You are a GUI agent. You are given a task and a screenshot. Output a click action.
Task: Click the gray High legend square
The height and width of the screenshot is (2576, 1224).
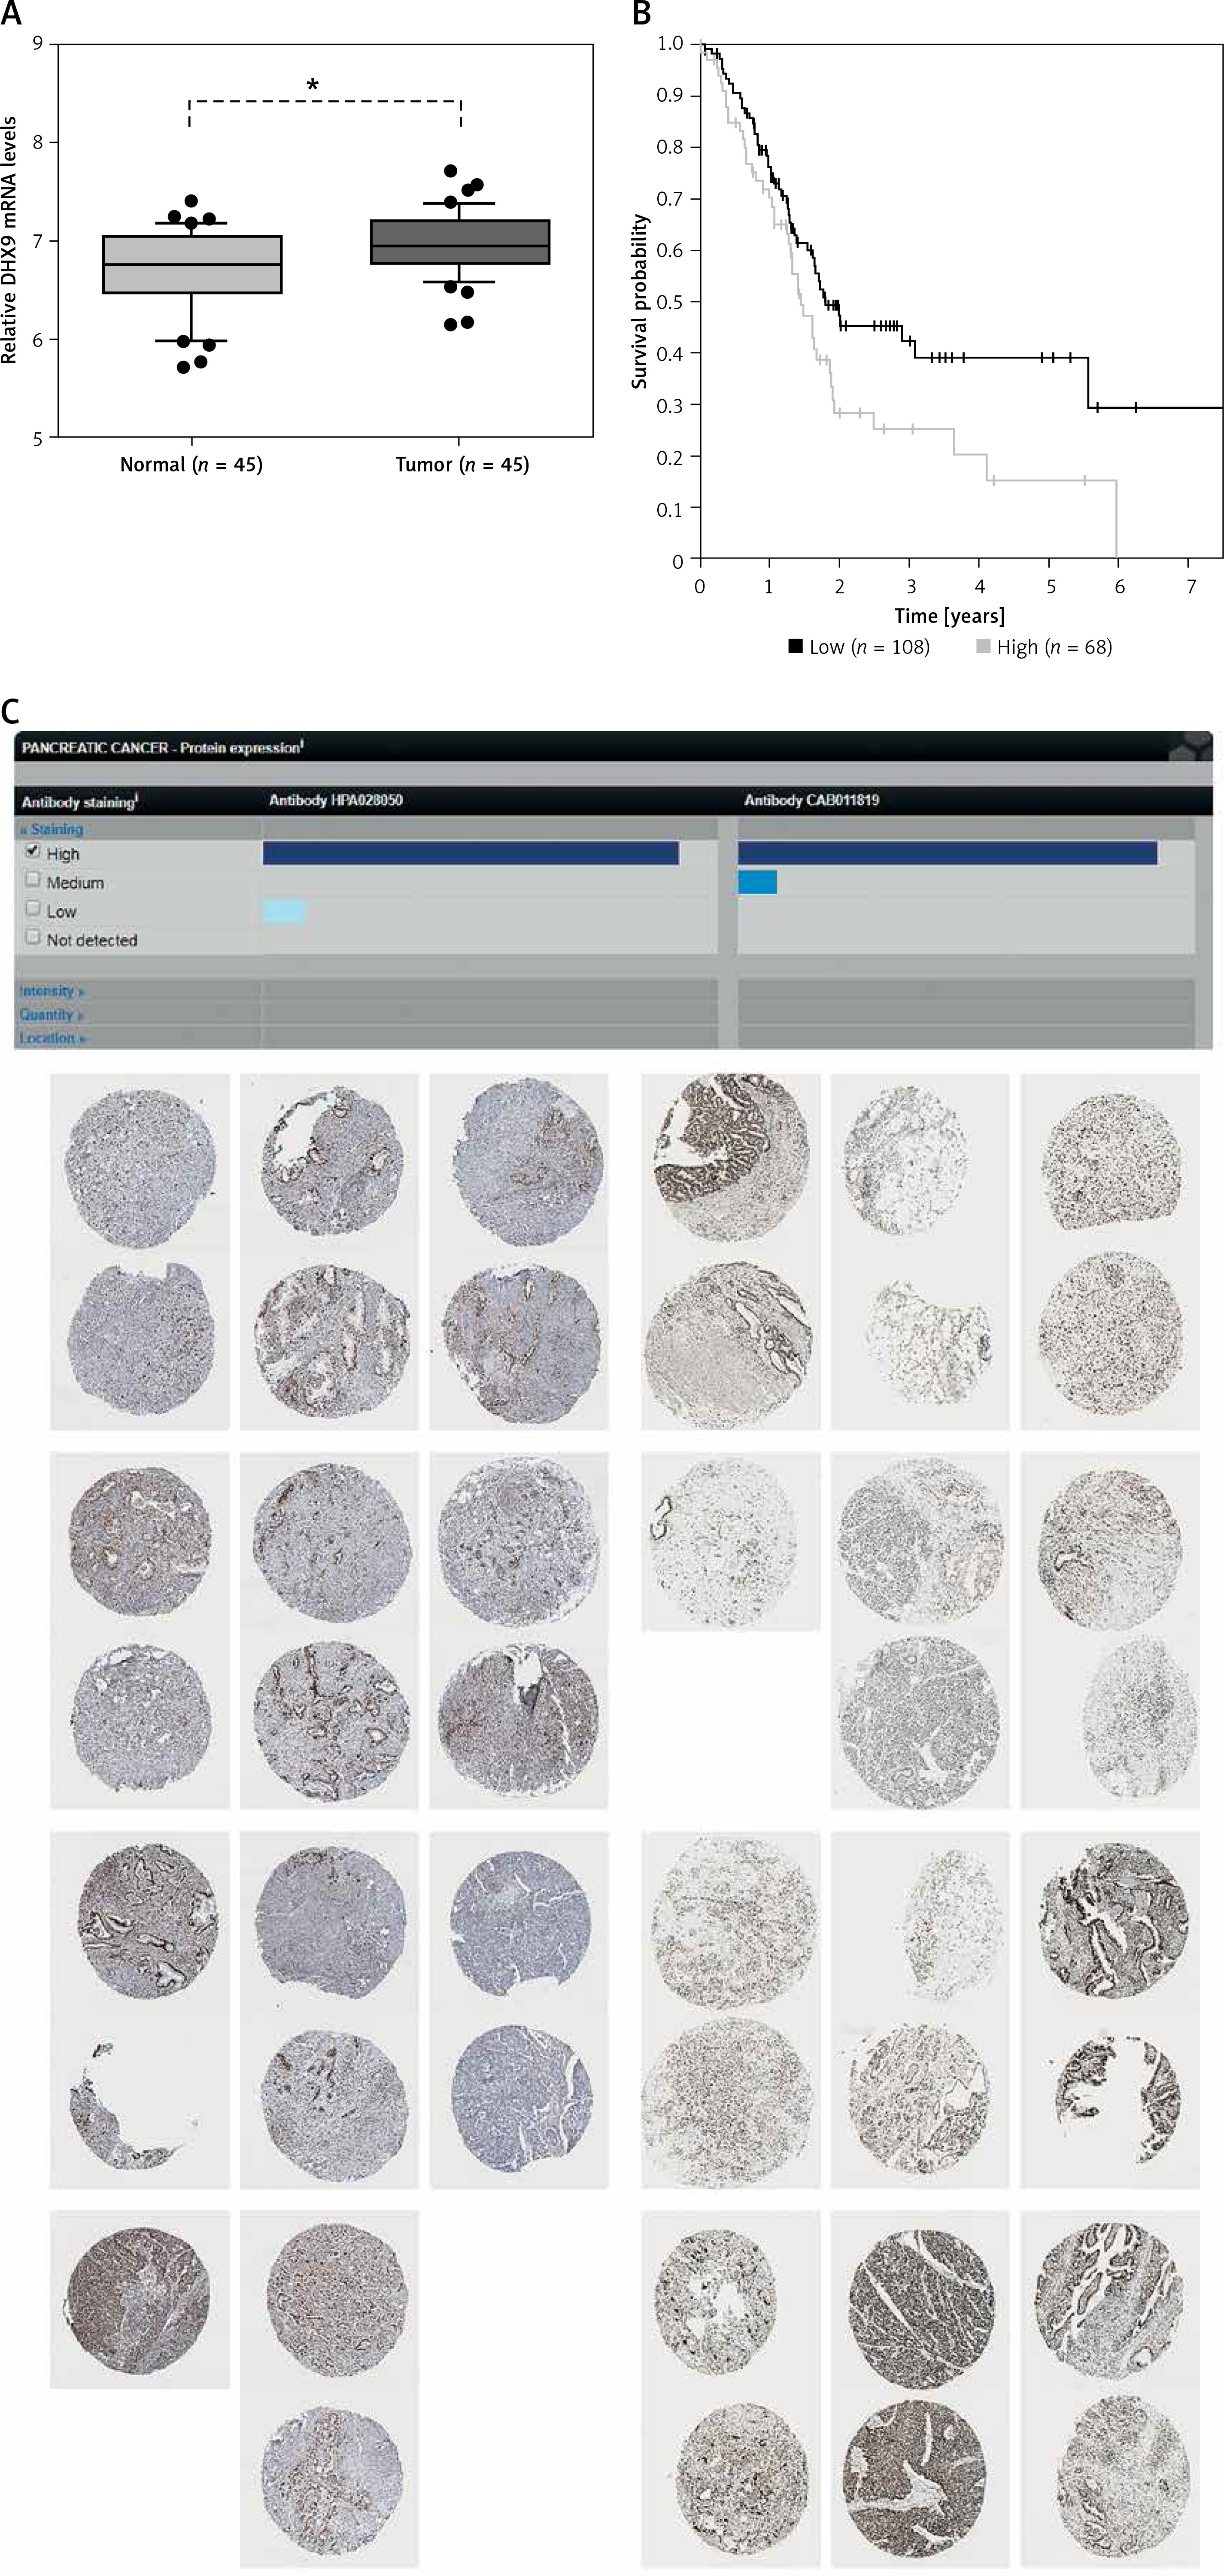(x=983, y=646)
